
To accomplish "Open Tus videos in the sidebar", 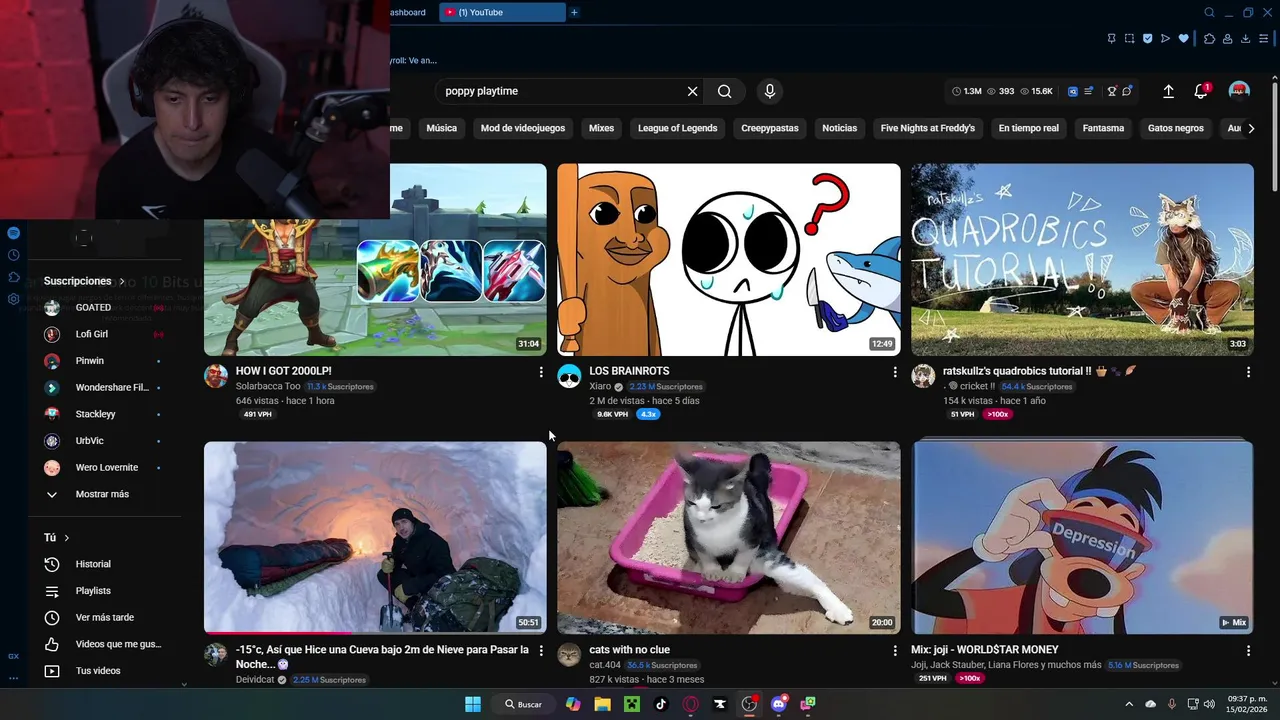I will pos(98,671).
